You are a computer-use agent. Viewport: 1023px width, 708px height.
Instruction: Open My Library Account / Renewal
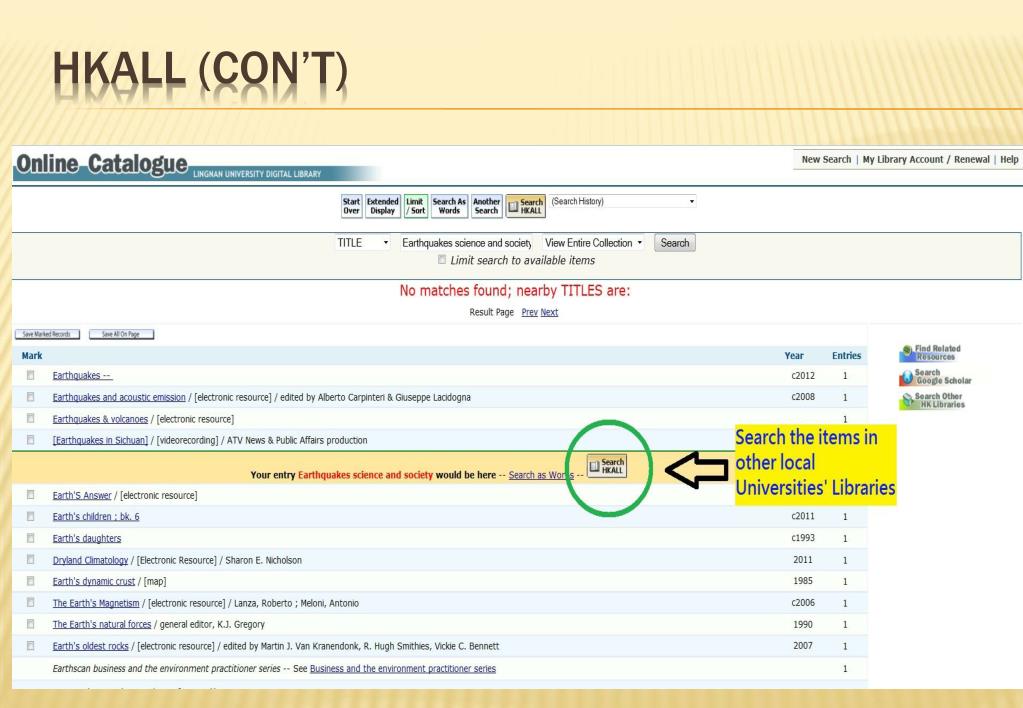[926, 159]
